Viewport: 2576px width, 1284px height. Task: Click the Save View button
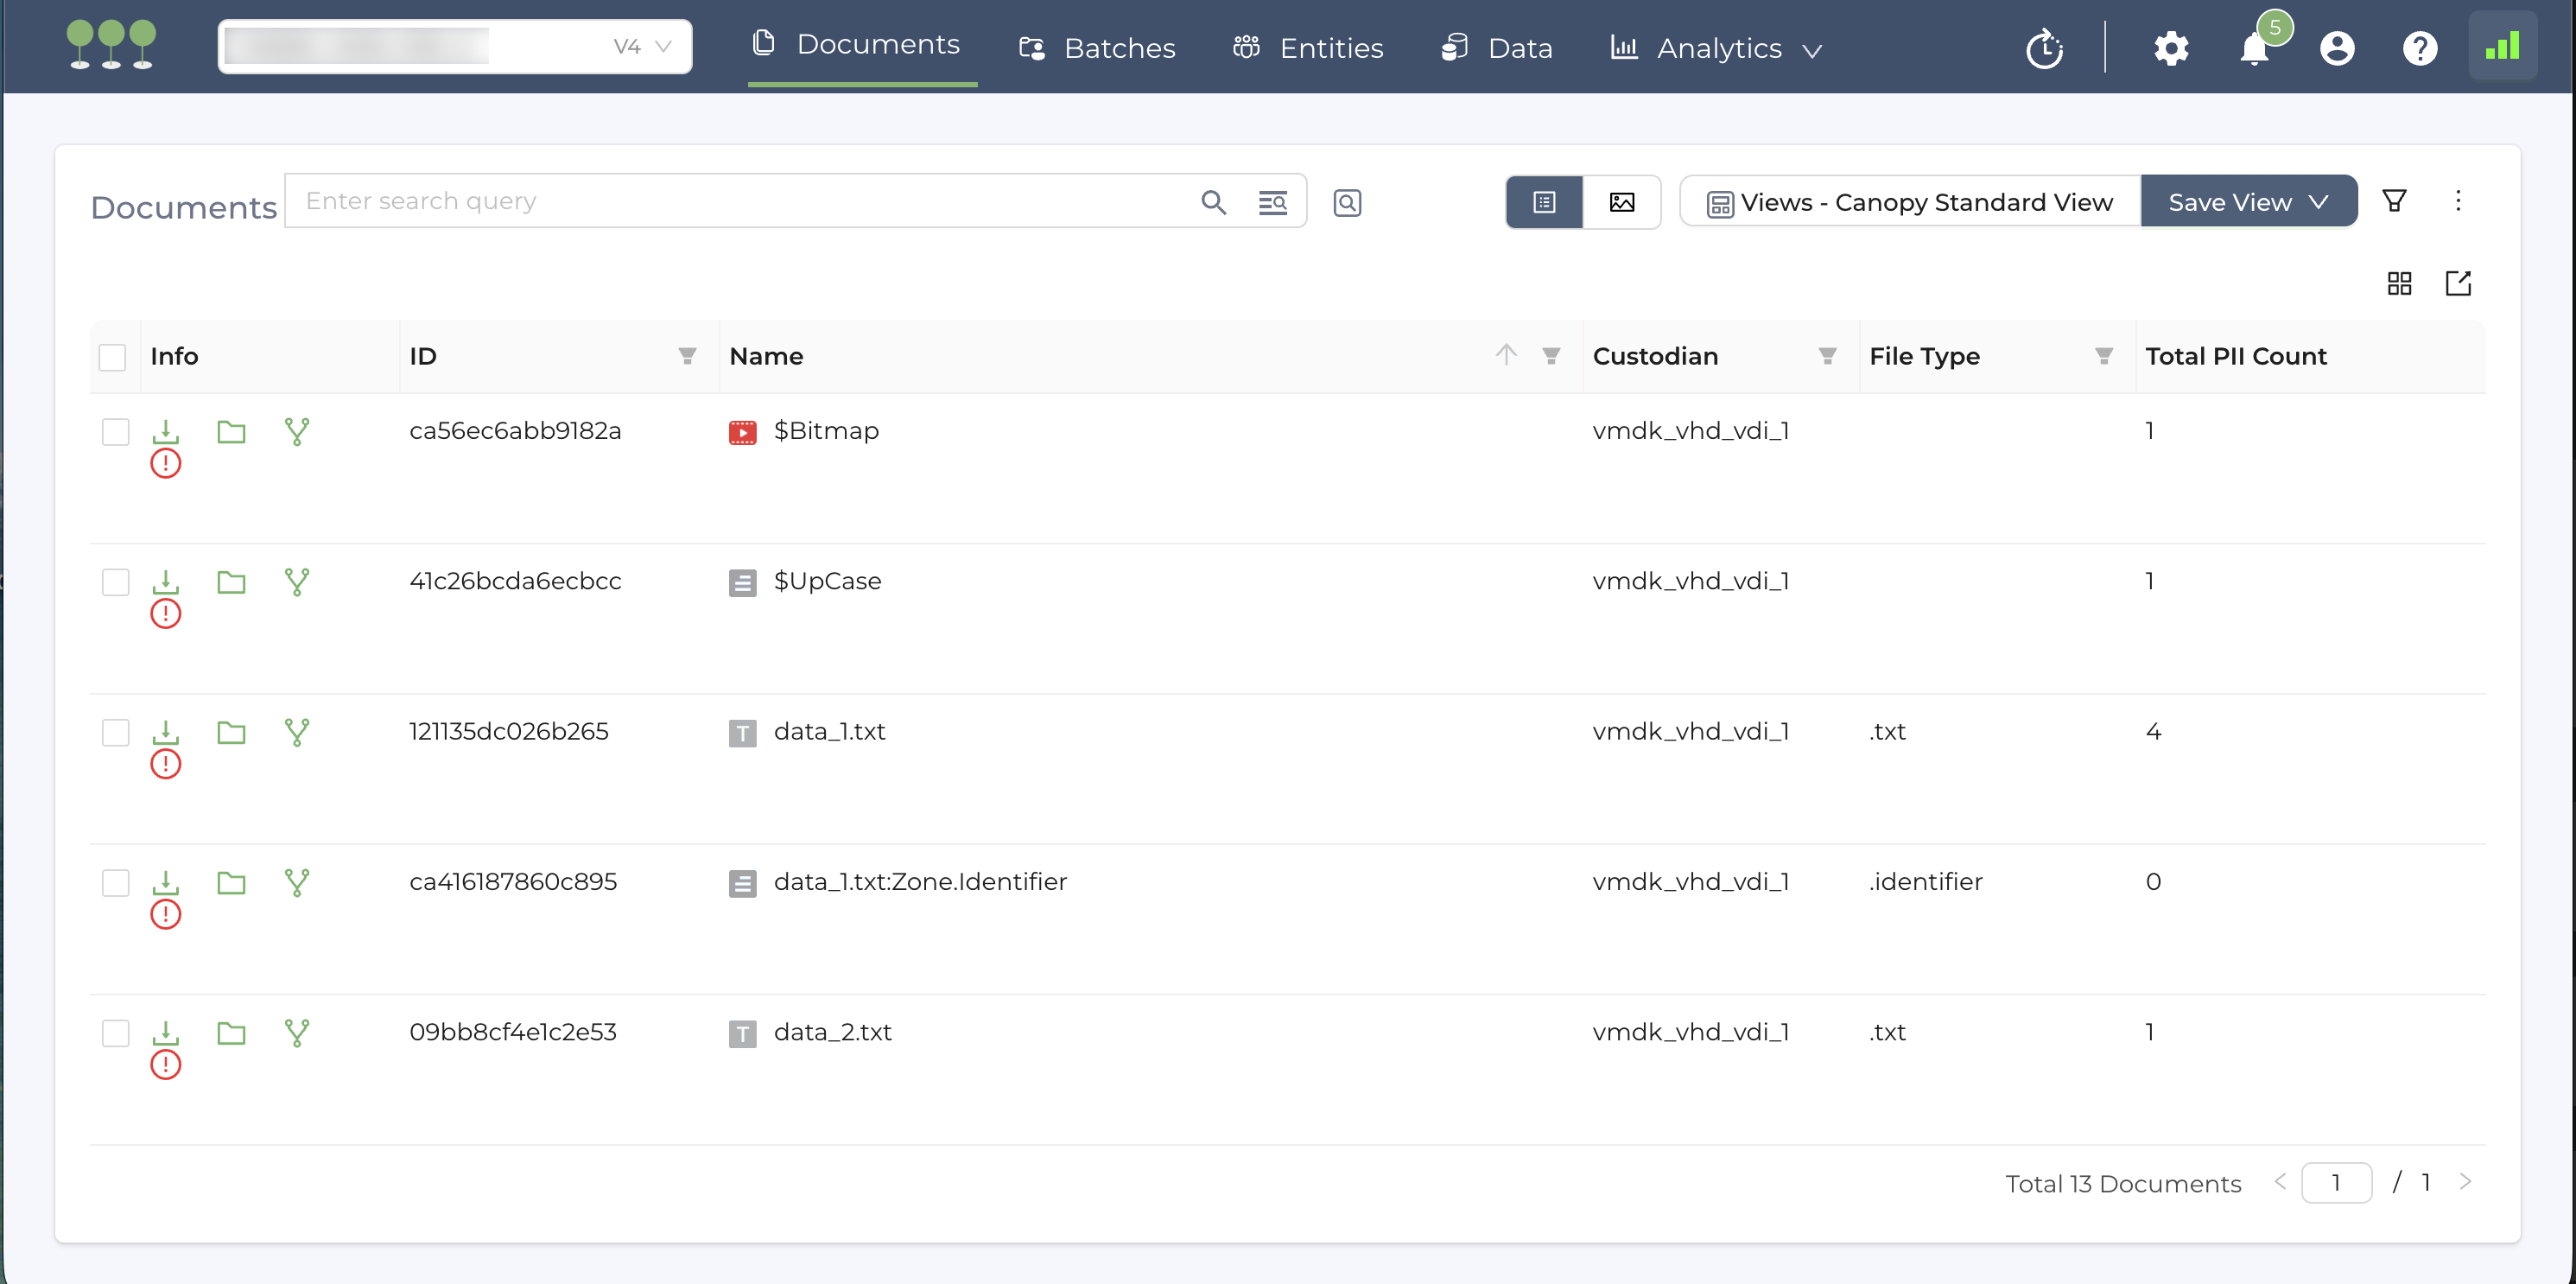click(x=2230, y=202)
